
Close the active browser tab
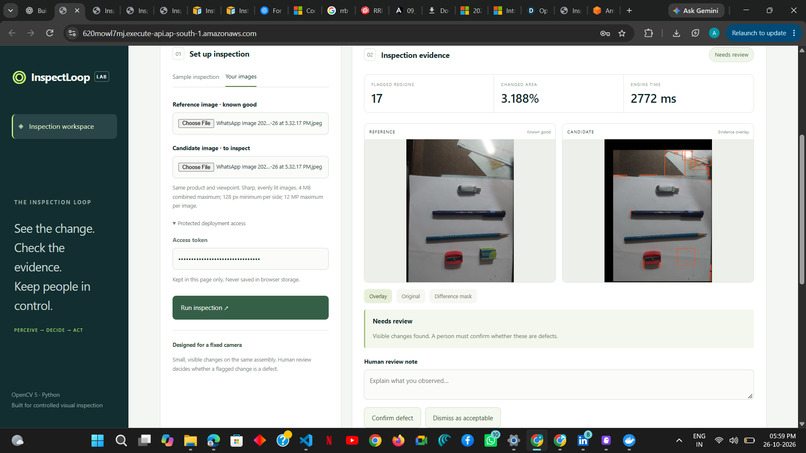77,10
